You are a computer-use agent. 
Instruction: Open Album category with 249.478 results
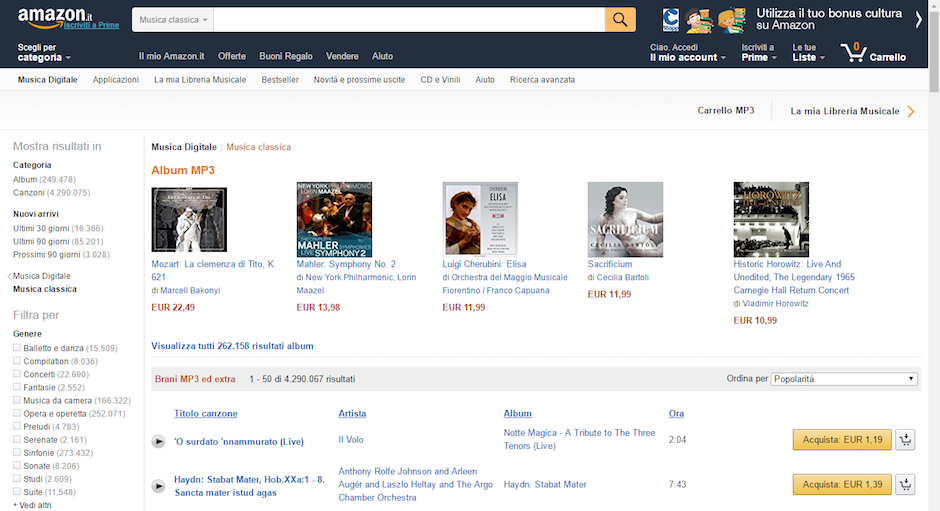point(44,179)
